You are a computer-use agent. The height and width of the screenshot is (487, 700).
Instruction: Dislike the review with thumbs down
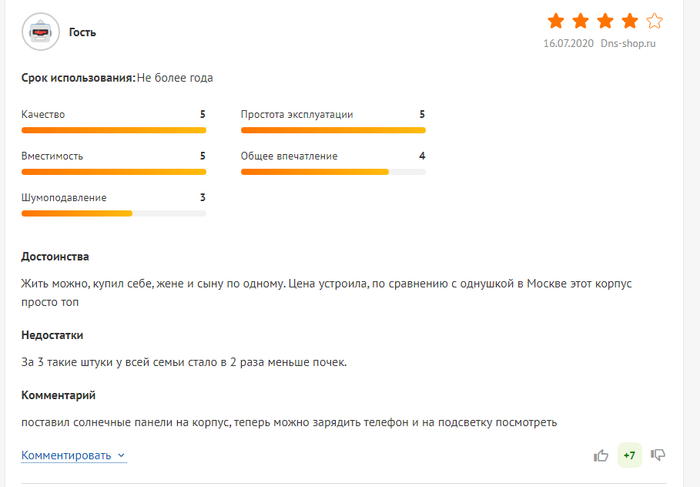pyautogui.click(x=658, y=455)
